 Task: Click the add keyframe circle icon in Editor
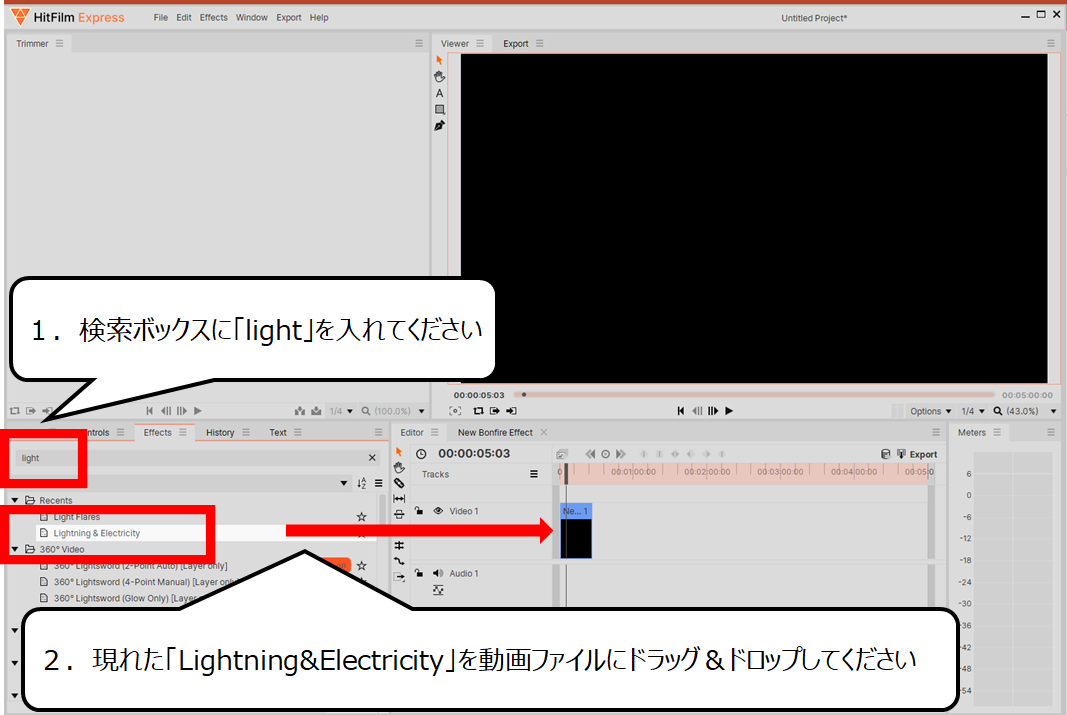(606, 454)
